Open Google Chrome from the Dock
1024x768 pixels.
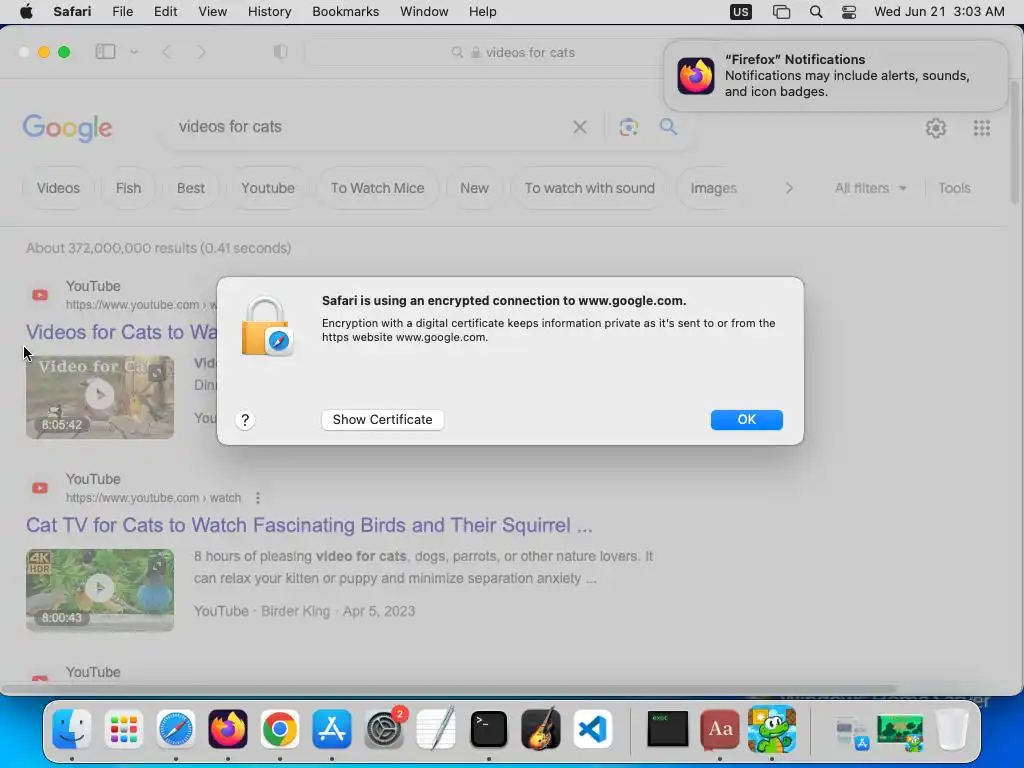280,729
